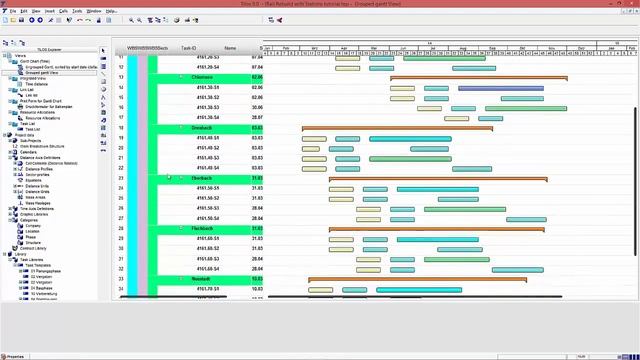This screenshot has height=360, width=640.
Task: Select Distance Profiles in the tree
Action: tap(39, 169)
